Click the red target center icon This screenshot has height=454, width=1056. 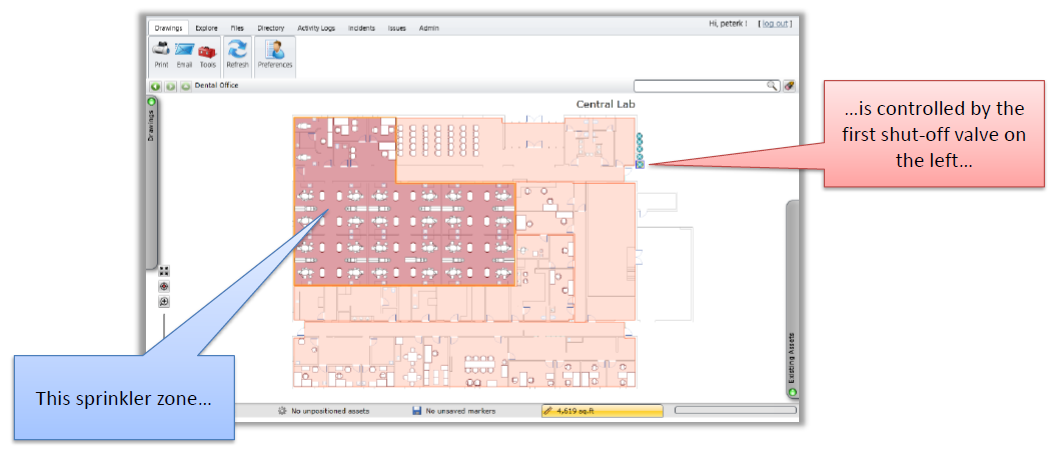164,286
